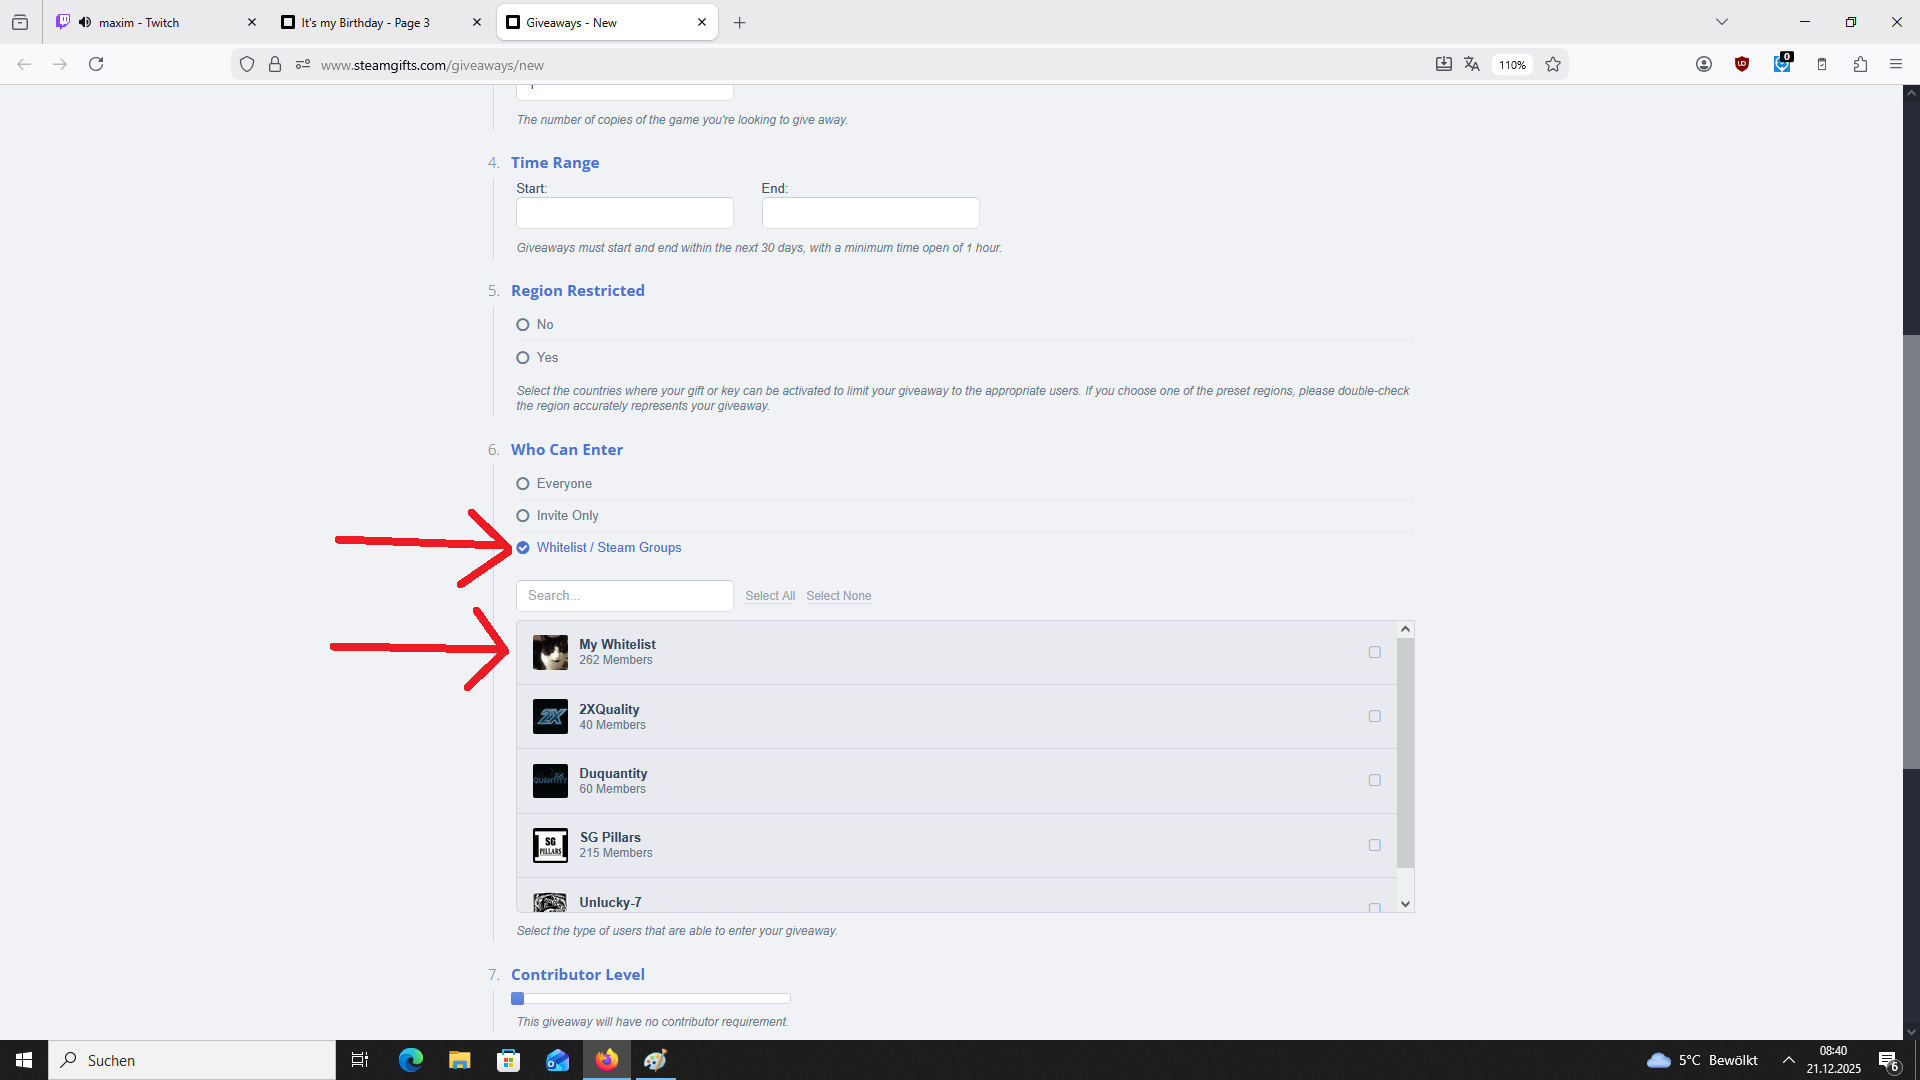Open the Firefox account icon
The height and width of the screenshot is (1080, 1920).
(1704, 64)
